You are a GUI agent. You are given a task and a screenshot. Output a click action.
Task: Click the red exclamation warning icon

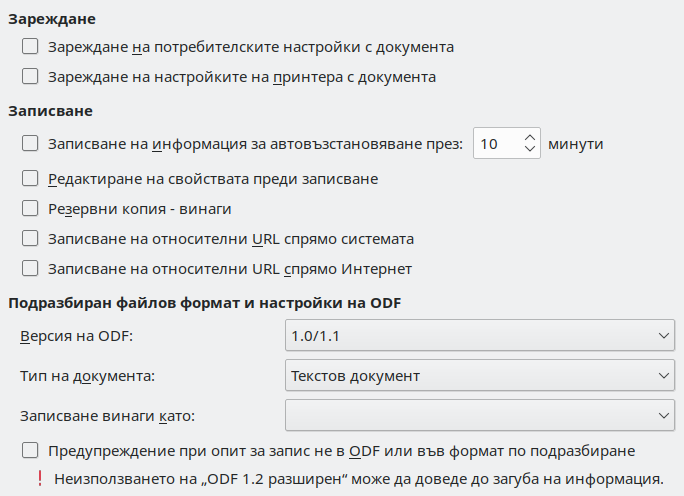coord(39,478)
